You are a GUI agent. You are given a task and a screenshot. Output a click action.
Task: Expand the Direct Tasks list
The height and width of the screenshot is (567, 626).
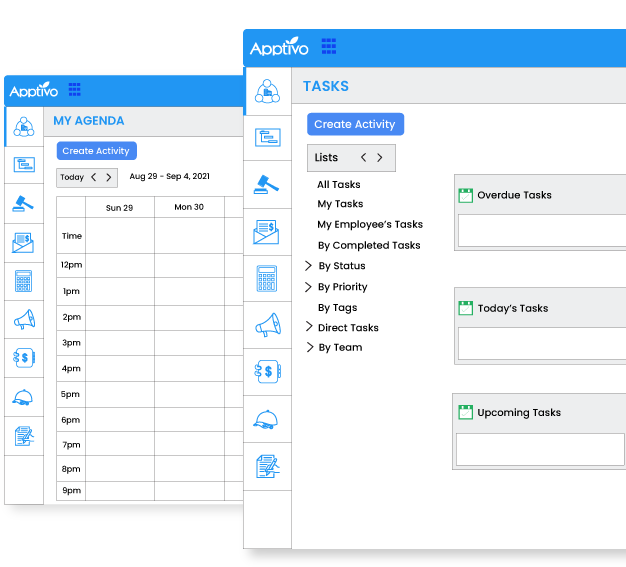click(x=309, y=327)
